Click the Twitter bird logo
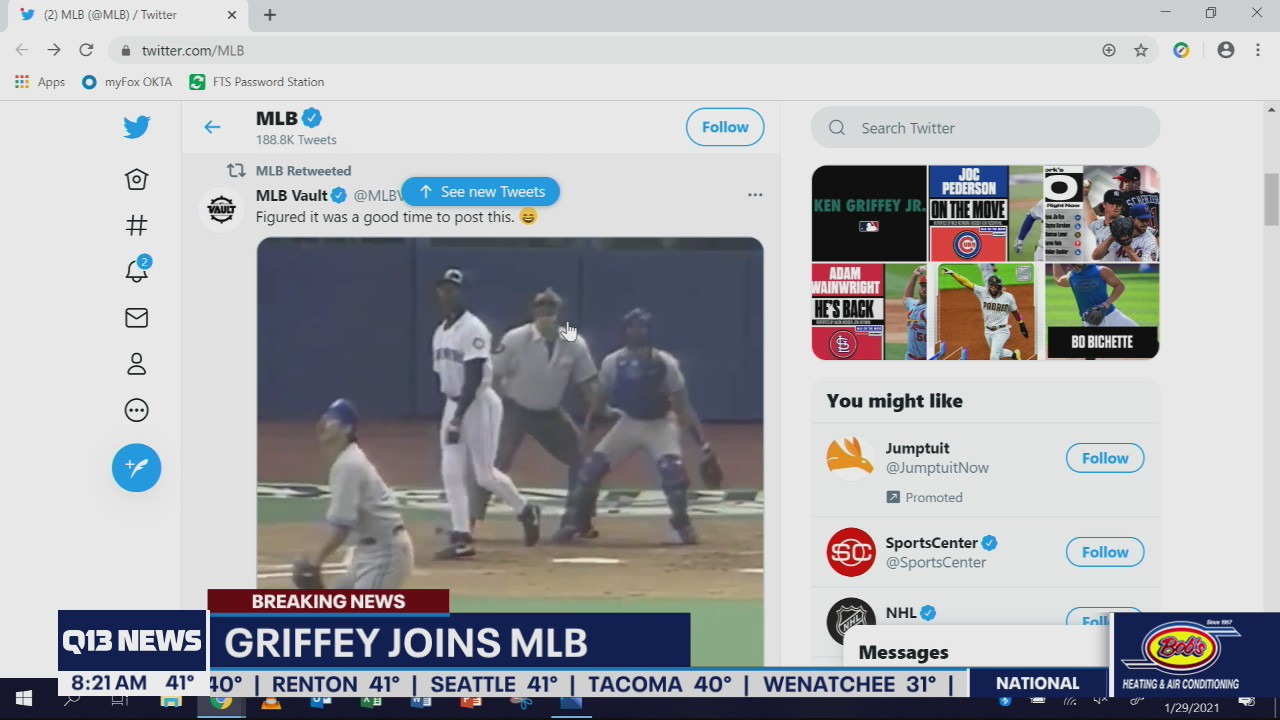Screen dimensions: 1280x720 [x=136, y=126]
